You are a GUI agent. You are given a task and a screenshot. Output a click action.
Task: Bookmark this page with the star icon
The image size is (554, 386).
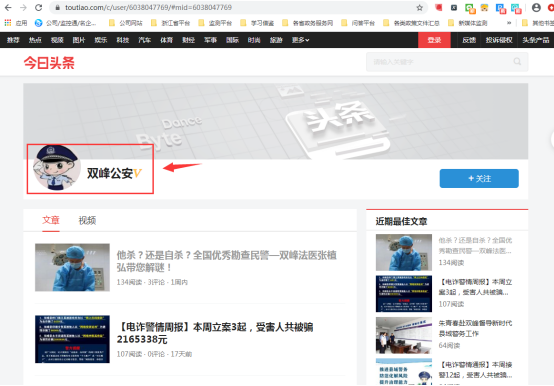[419, 7]
